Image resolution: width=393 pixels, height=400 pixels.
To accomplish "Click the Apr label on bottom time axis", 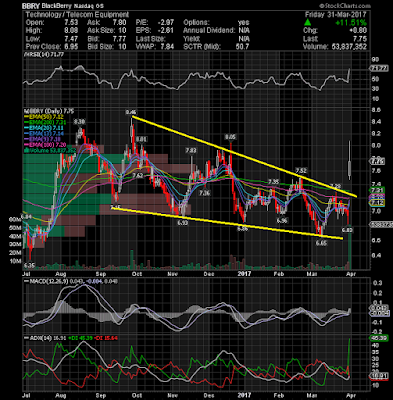I will (352, 396).
